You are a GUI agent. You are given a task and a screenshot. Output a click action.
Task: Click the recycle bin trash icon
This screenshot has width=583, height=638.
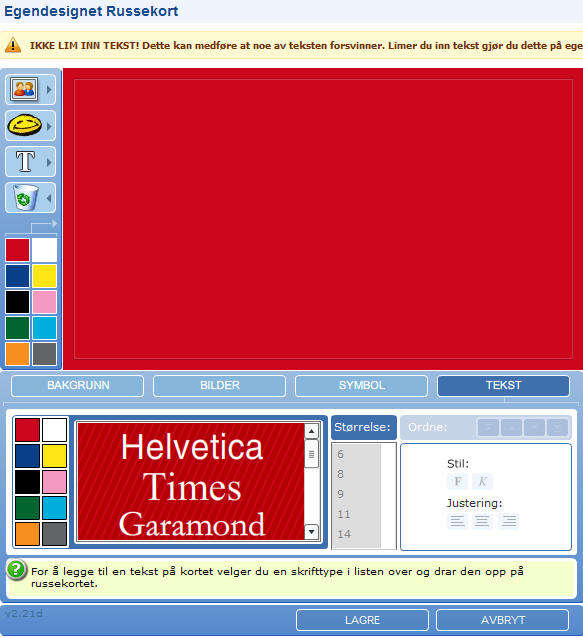26,197
